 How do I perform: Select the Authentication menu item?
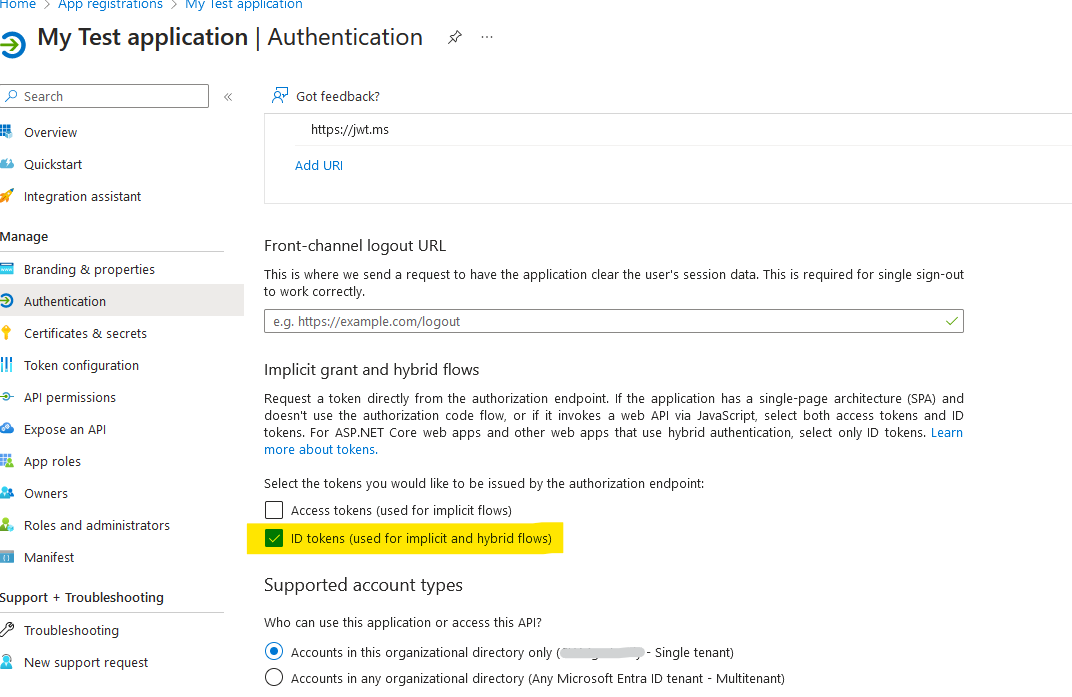(64, 301)
